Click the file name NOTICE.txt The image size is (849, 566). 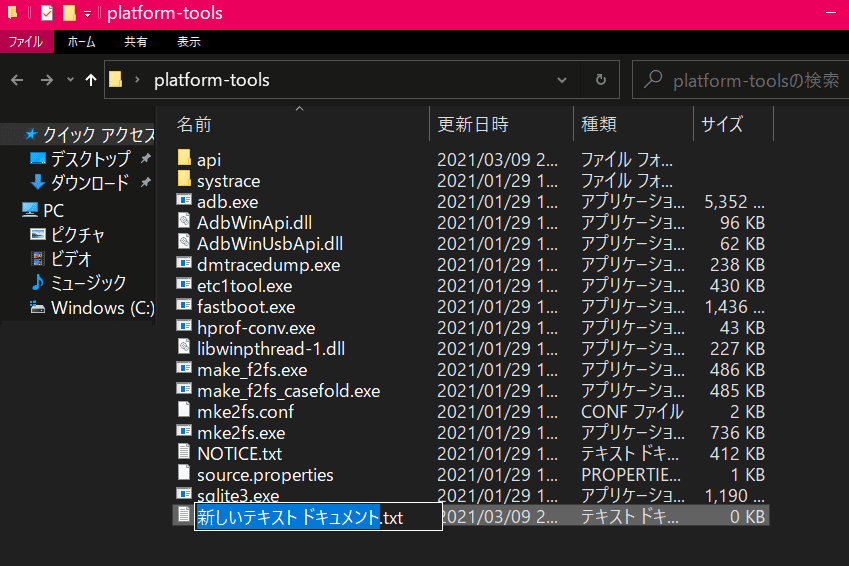(x=239, y=454)
